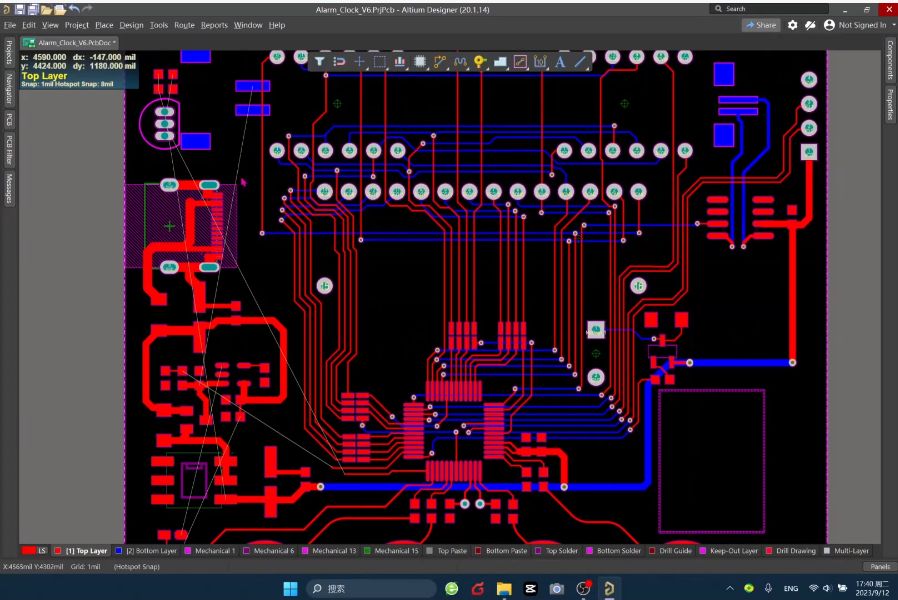Select the Place String 'A' tool

[x=560, y=61]
